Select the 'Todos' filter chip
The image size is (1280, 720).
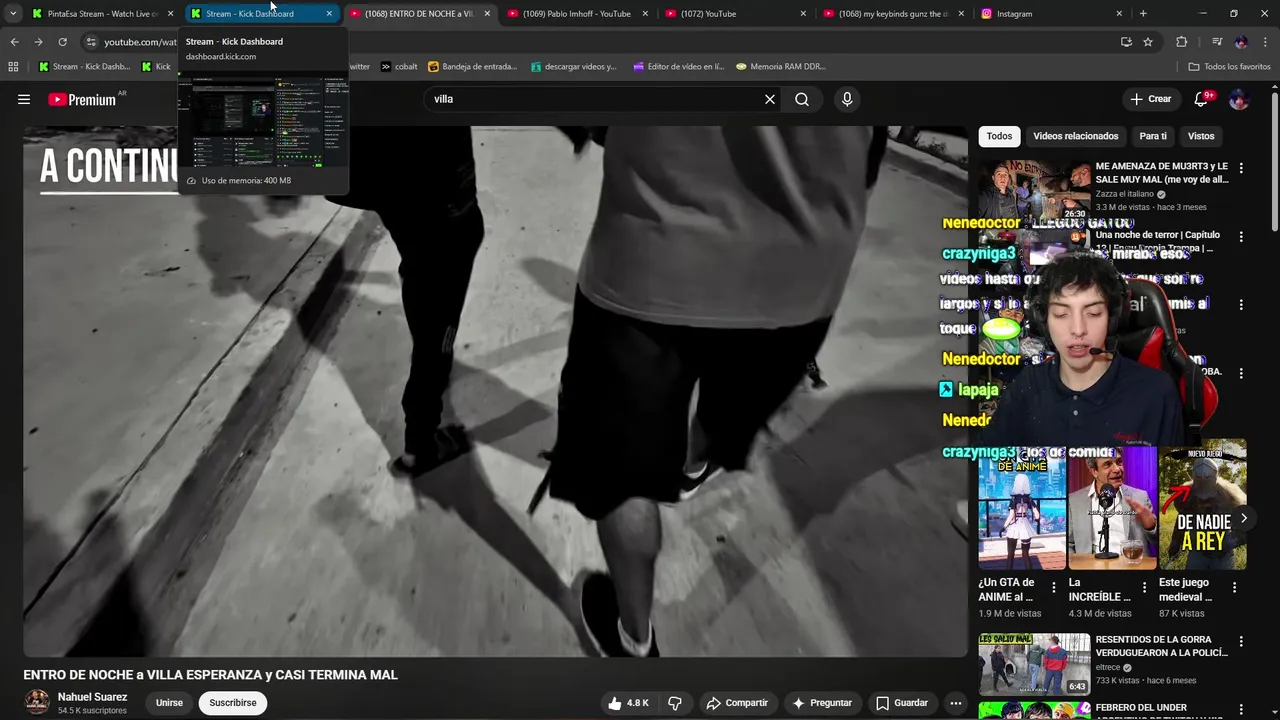tap(999, 136)
